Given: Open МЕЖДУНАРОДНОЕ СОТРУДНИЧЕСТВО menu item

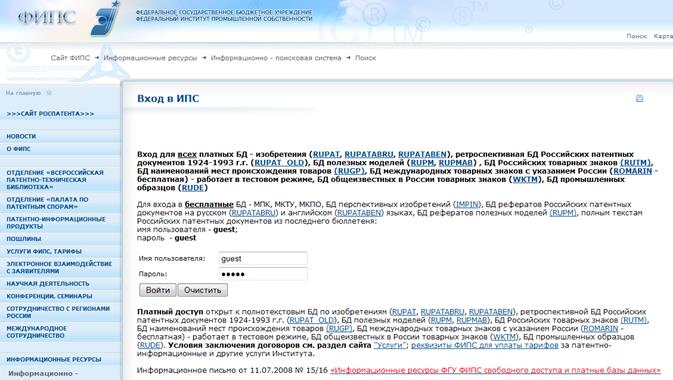Looking at the screenshot, I should [36, 331].
